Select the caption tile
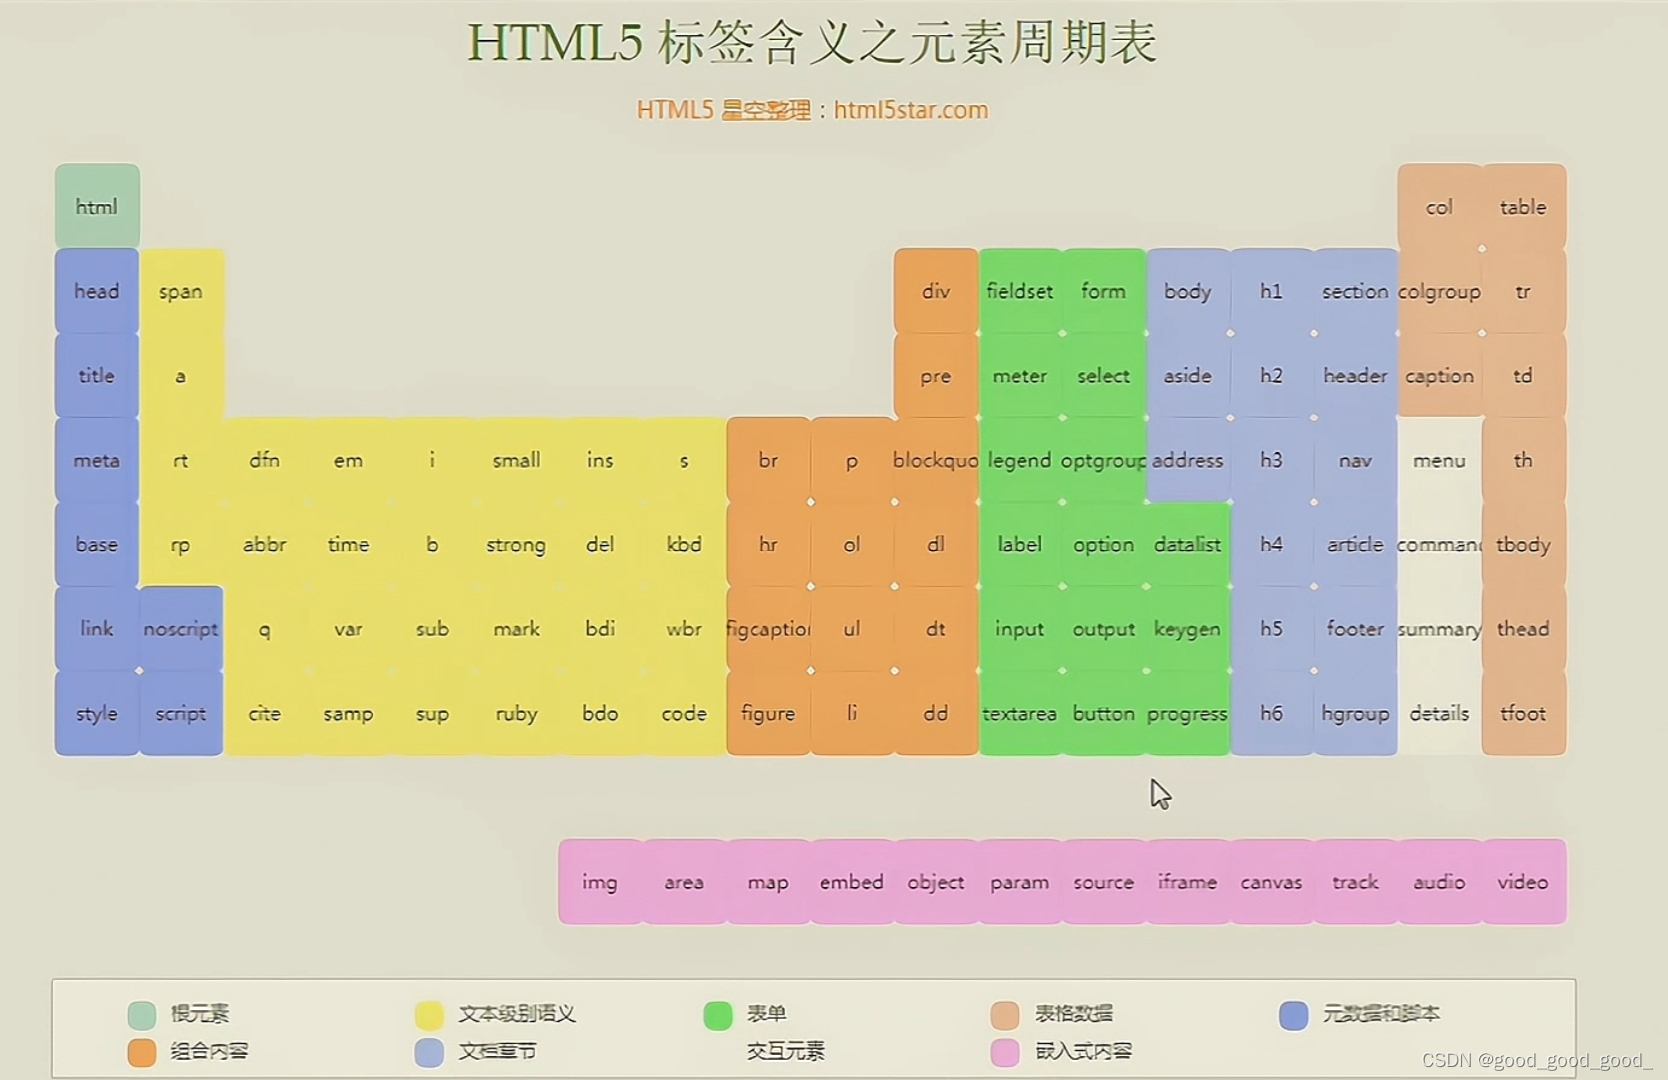 tap(1439, 376)
